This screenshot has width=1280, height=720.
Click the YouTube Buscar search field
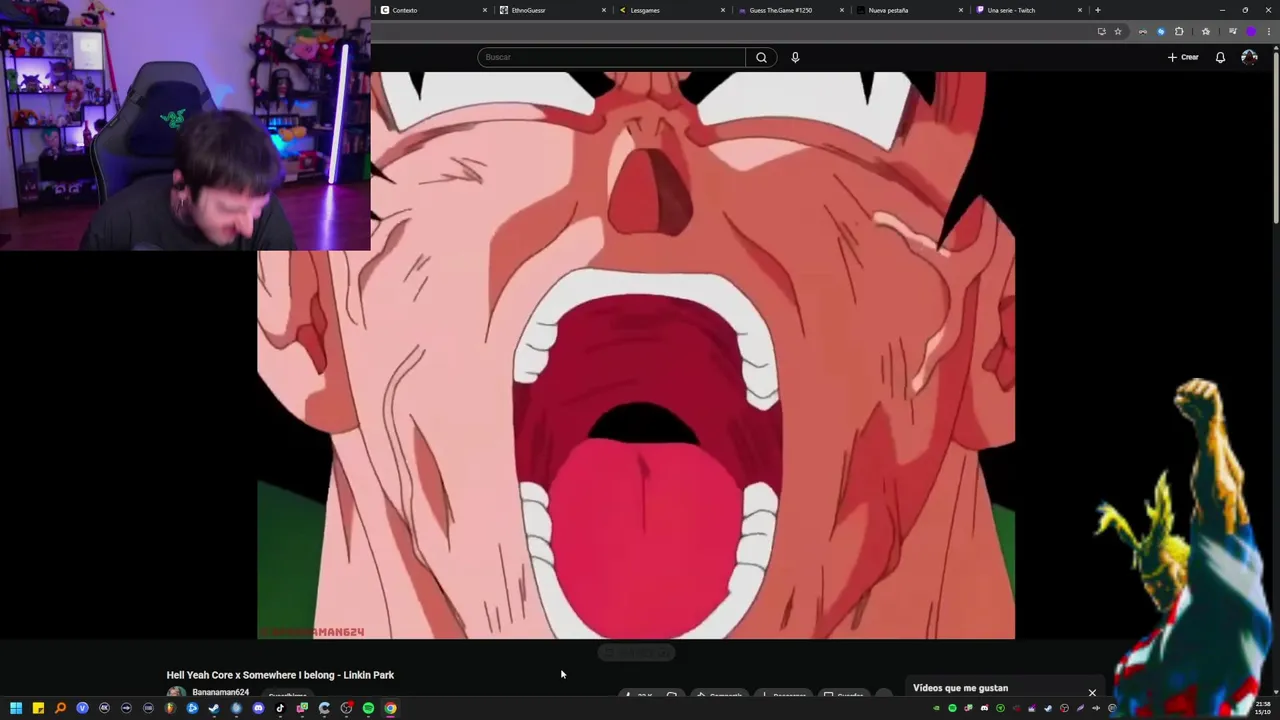[x=611, y=57]
